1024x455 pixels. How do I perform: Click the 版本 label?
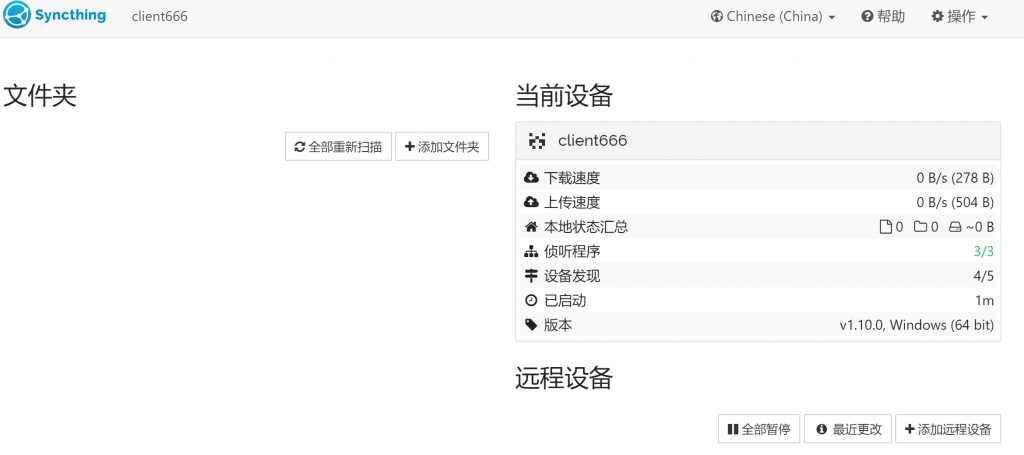(x=558, y=325)
